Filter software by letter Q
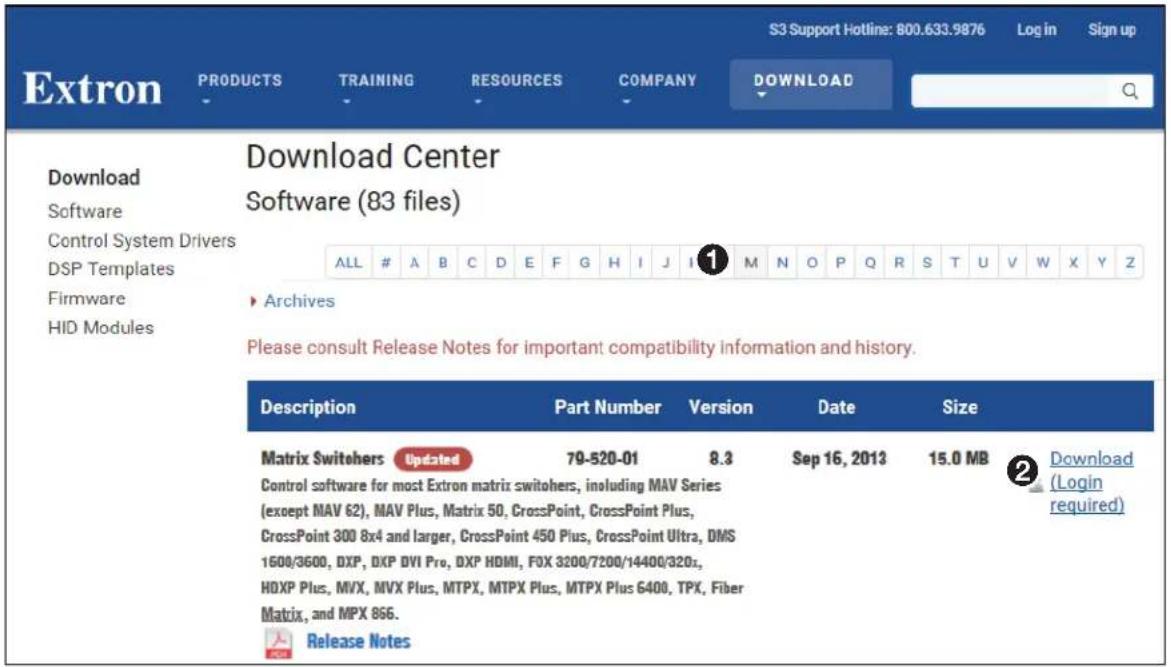 pyautogui.click(x=869, y=263)
